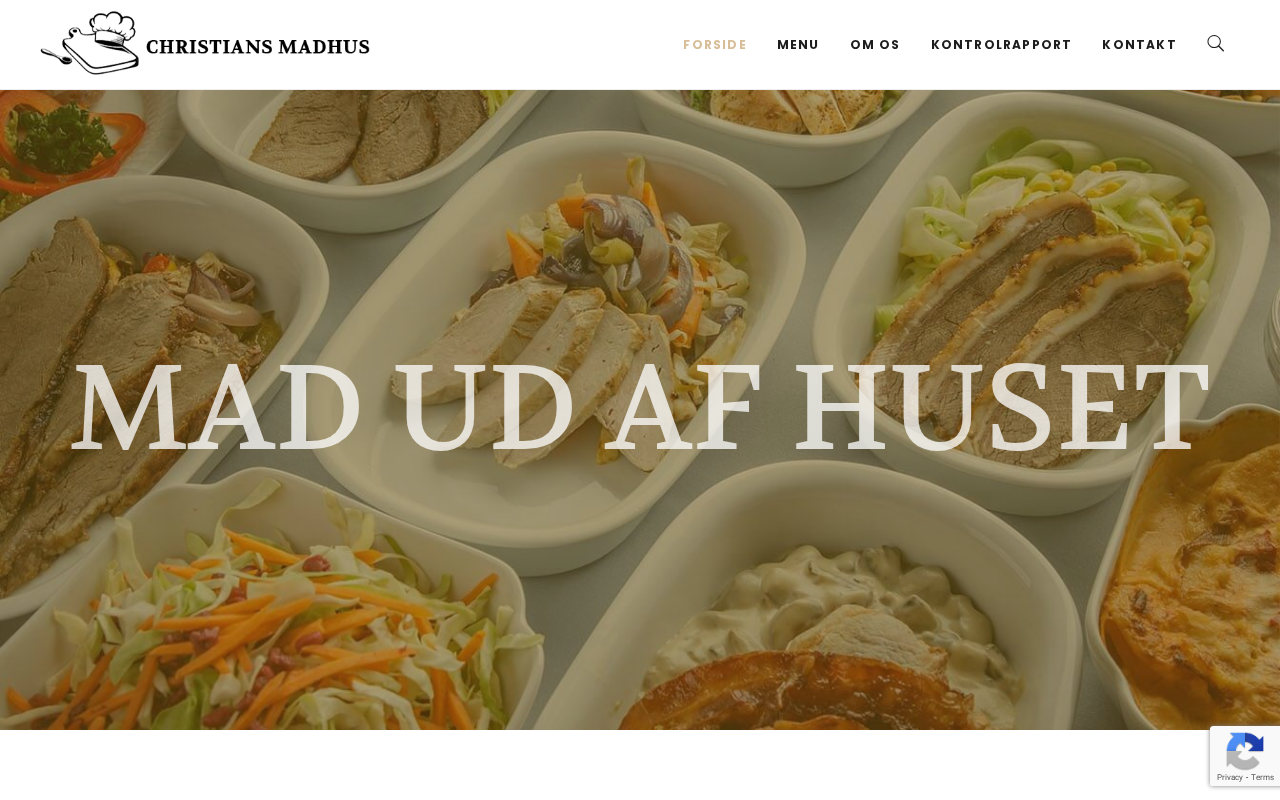Open the reCAPTCHA Terms link
1280x800 pixels.
(1262, 777)
